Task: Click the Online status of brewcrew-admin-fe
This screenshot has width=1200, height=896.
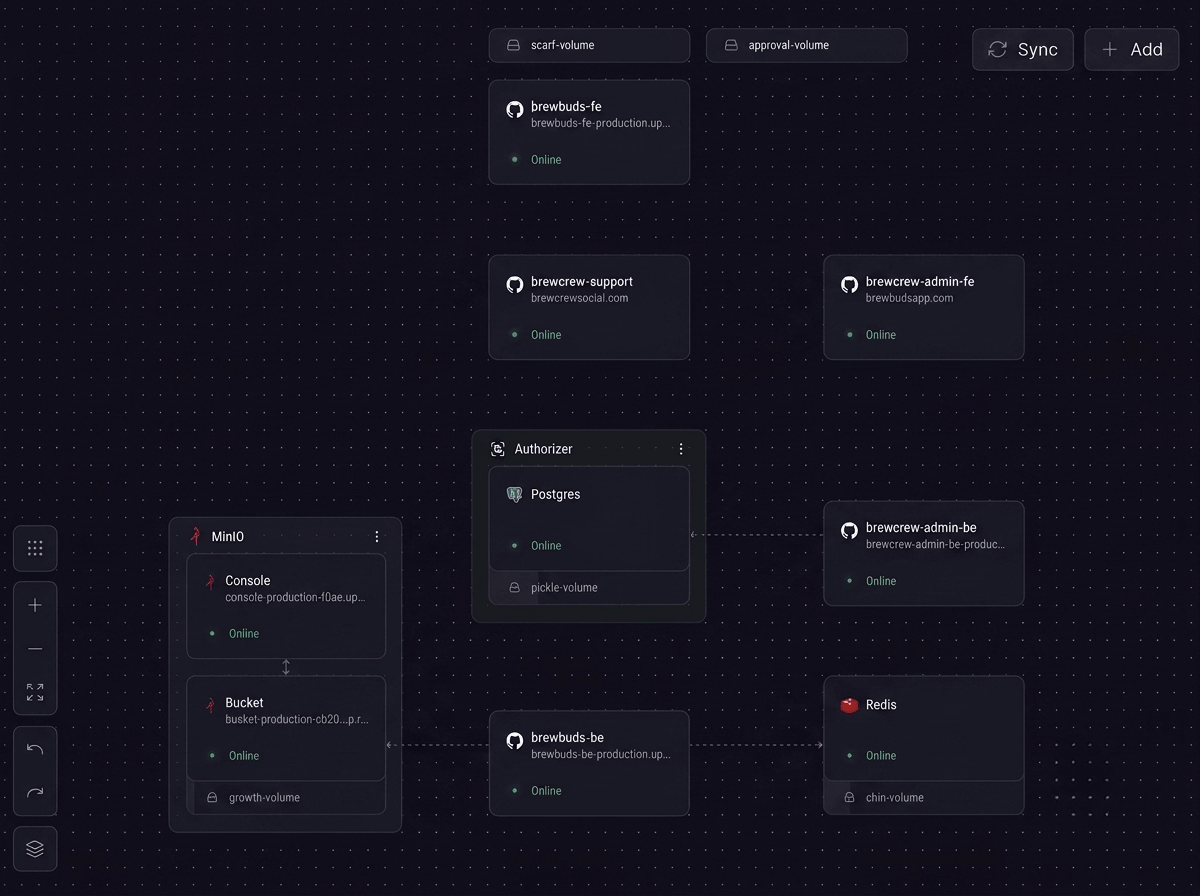Action: pyautogui.click(x=881, y=335)
